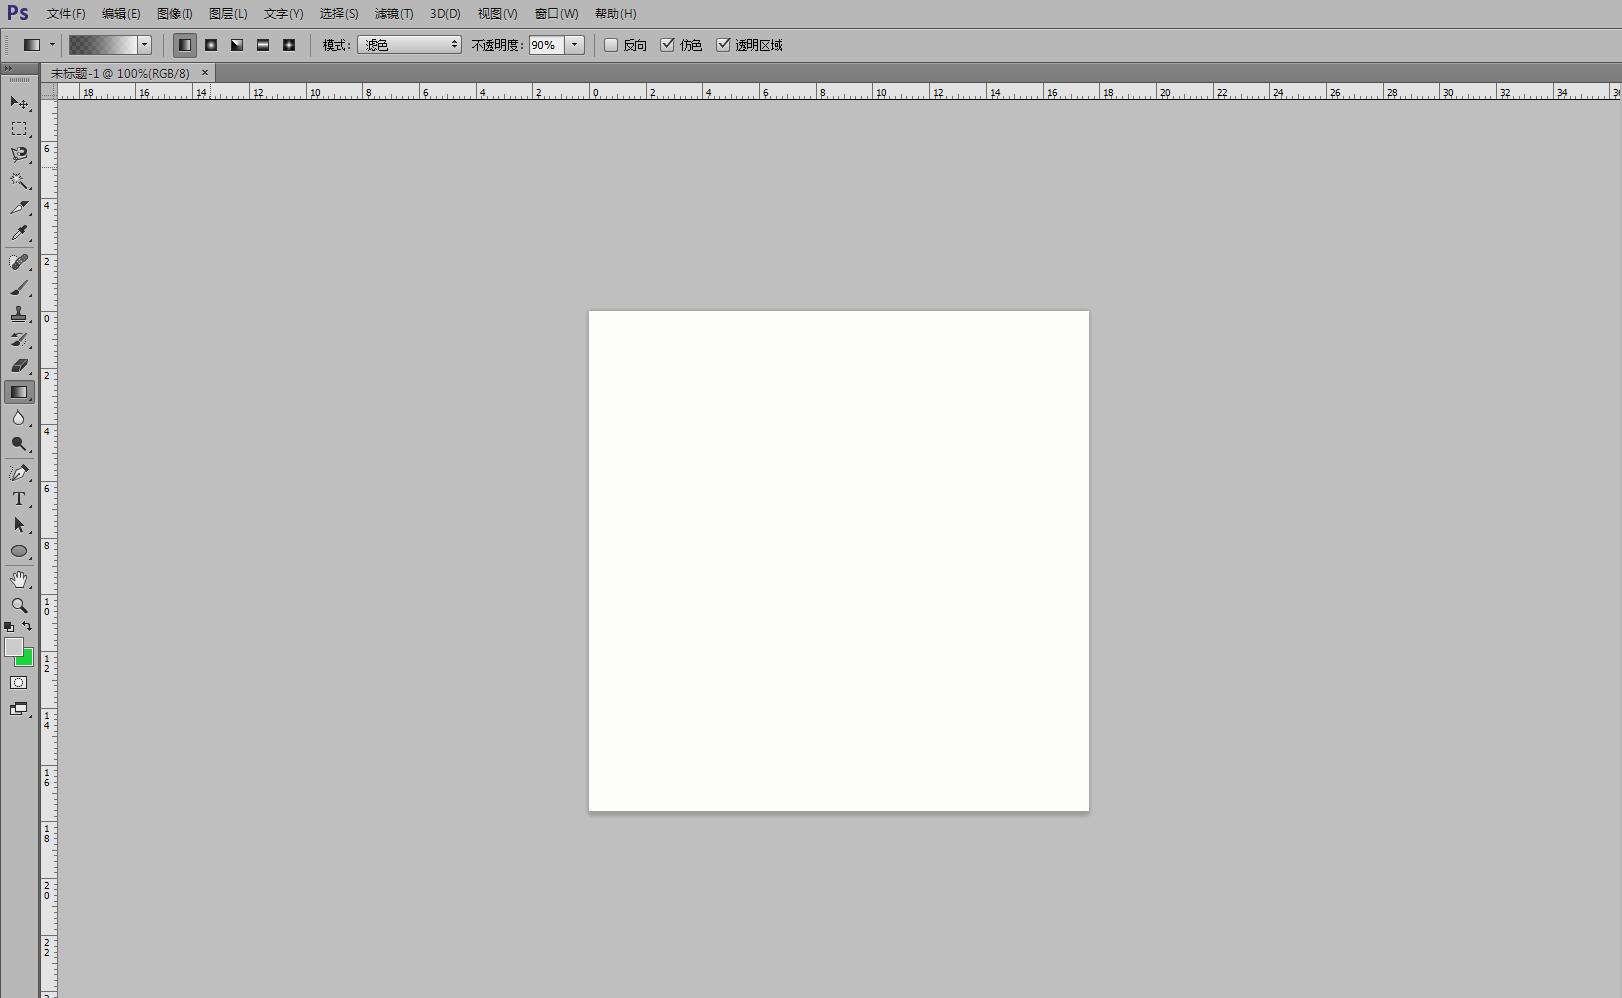The height and width of the screenshot is (998, 1622).
Task: Open the 选择(S) menu
Action: (x=339, y=14)
